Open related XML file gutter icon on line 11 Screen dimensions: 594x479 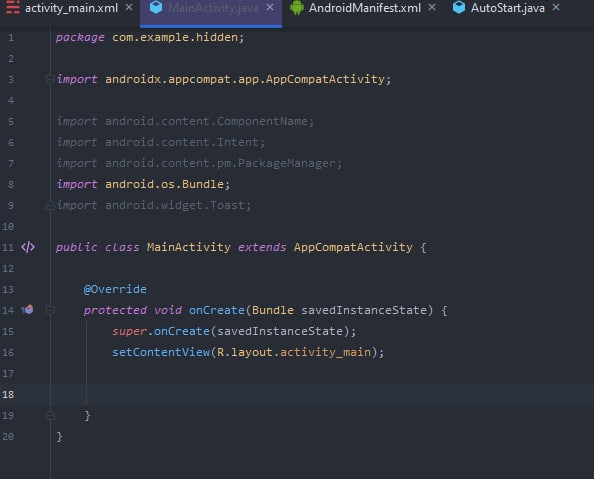click(x=28, y=247)
